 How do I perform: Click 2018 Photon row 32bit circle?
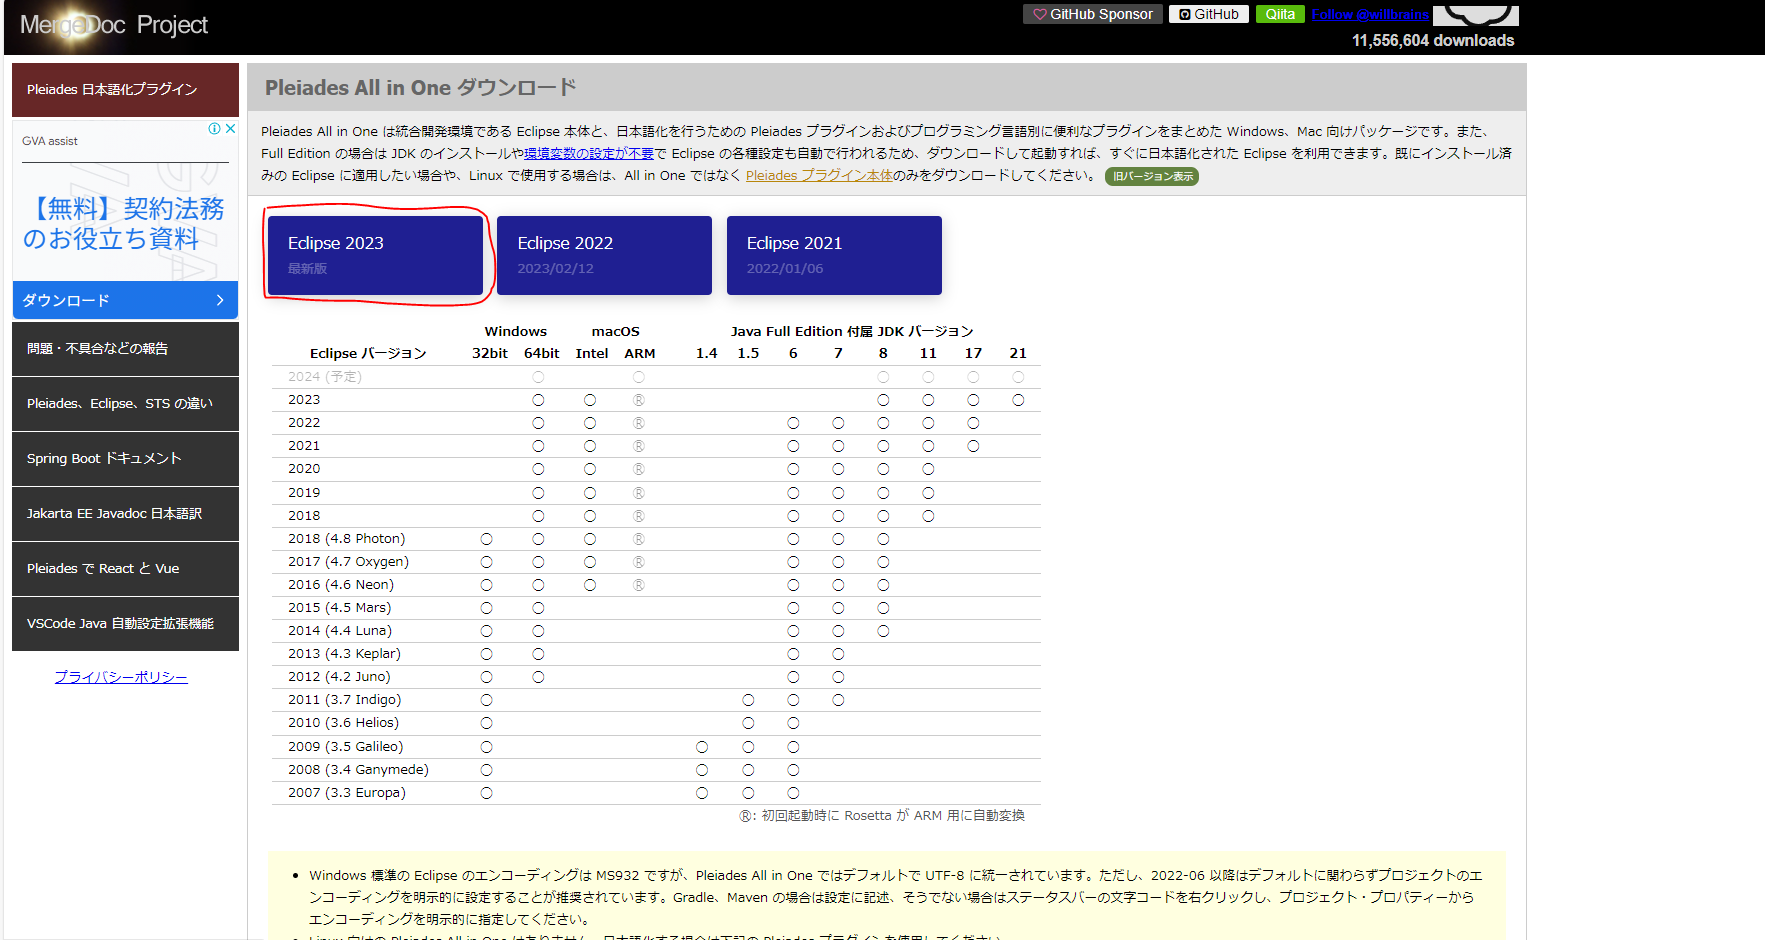[486, 539]
